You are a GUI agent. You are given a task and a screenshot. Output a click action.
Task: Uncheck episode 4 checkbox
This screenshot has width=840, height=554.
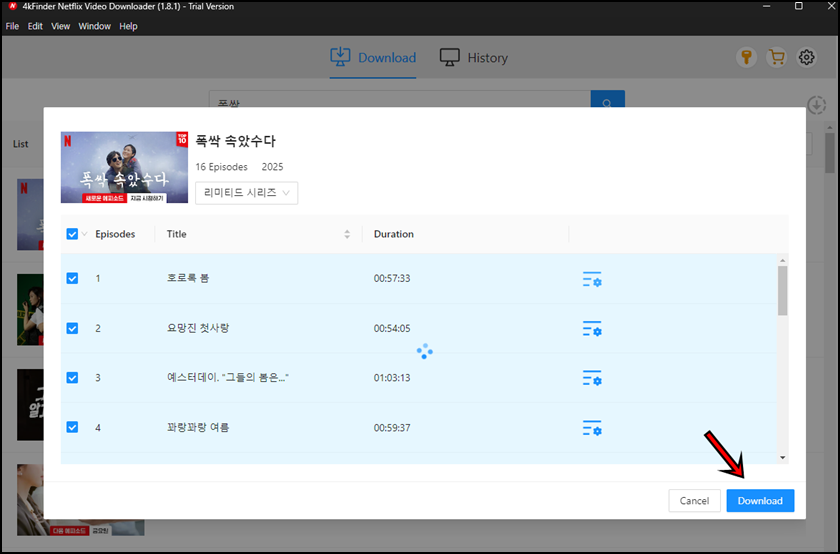point(72,427)
